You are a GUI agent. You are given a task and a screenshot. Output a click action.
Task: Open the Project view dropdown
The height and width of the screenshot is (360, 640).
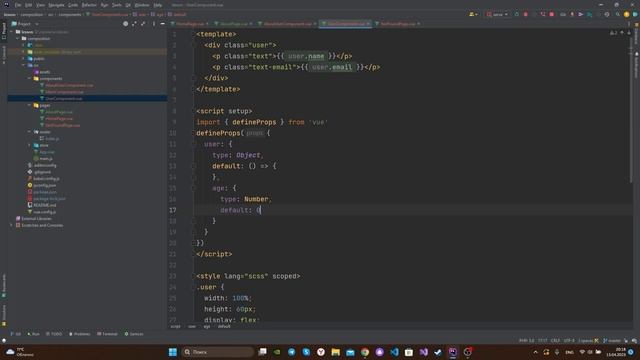coord(25,24)
